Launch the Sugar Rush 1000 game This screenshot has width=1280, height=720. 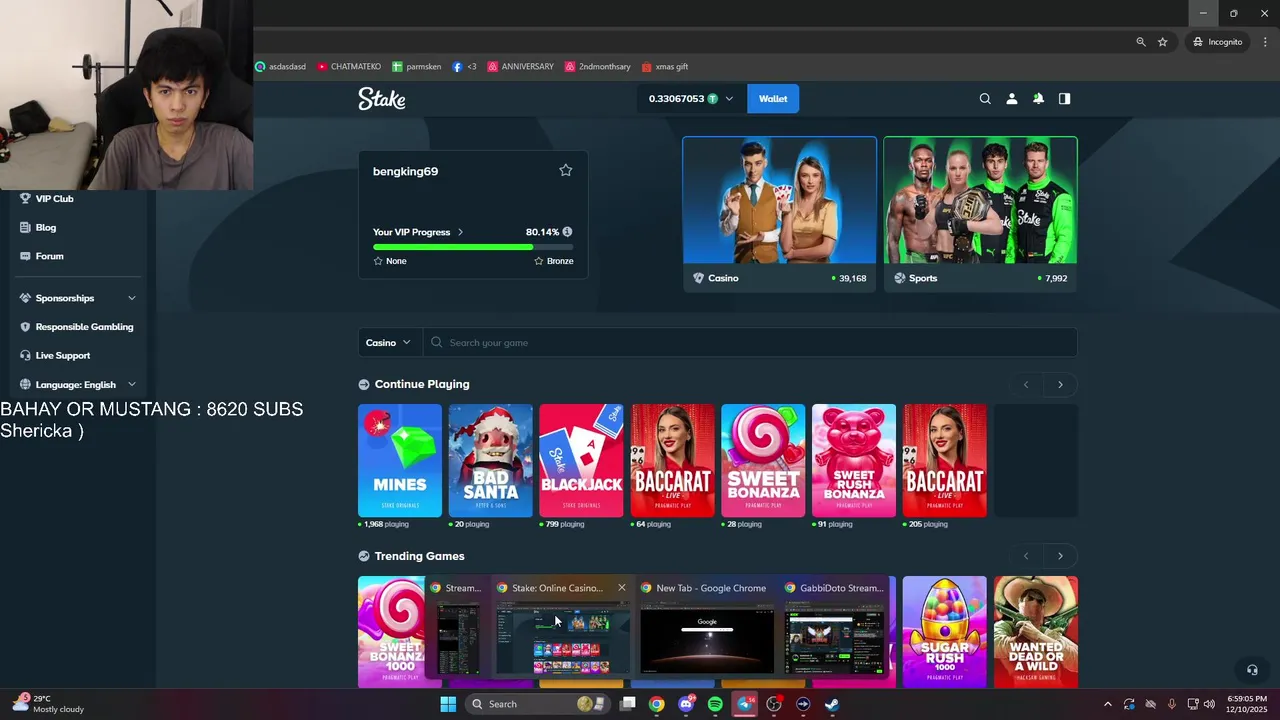pos(944,632)
